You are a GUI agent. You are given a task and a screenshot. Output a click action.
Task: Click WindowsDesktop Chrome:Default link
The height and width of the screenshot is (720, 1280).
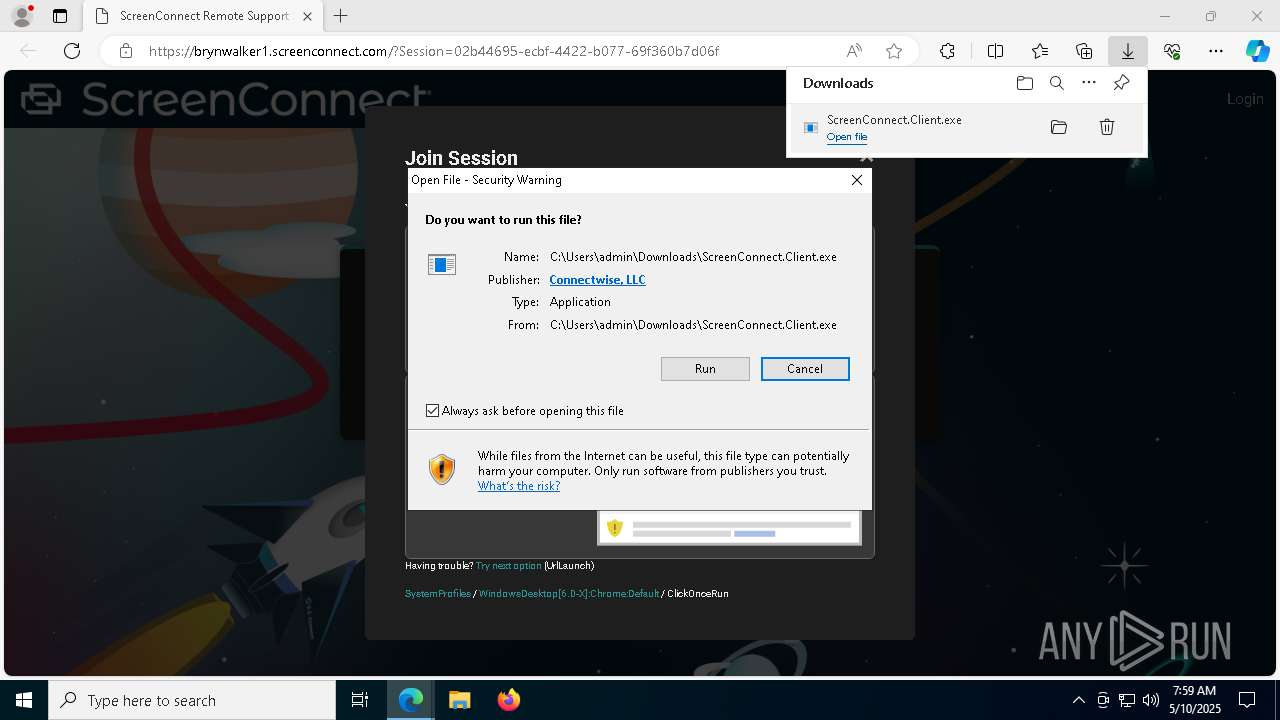(x=569, y=594)
